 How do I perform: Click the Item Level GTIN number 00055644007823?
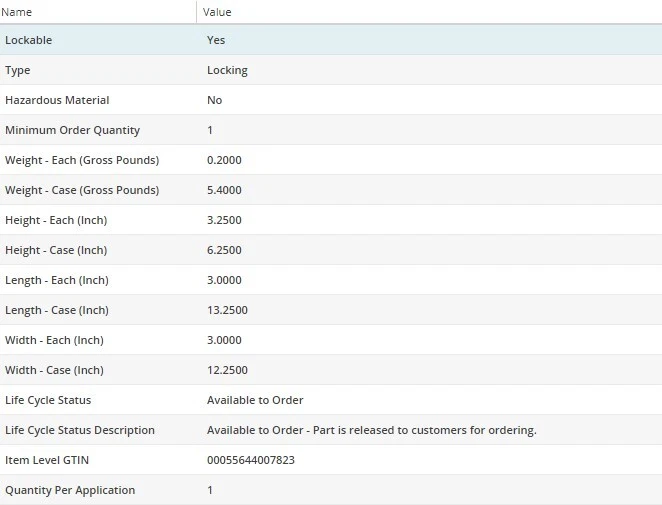pos(250,460)
